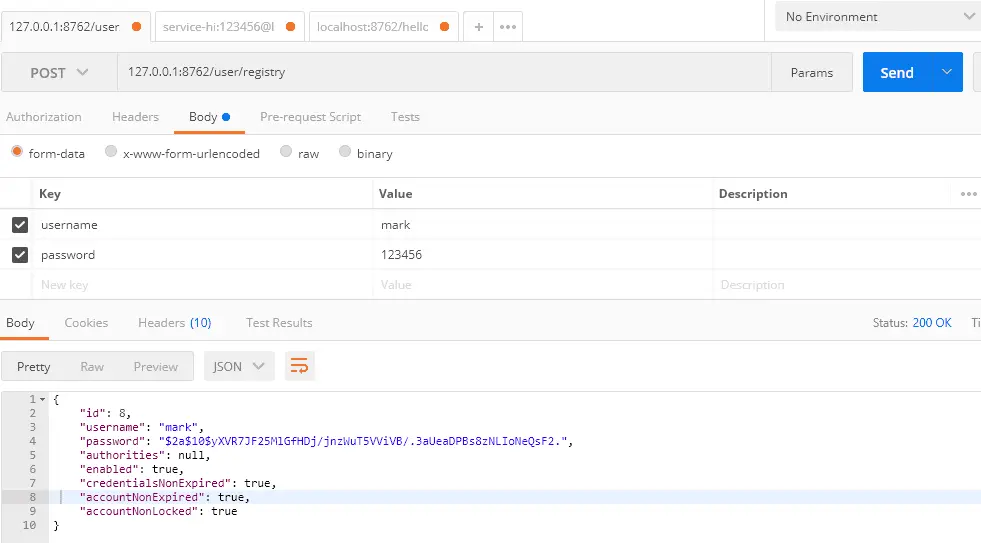Open column options ellipsis in Description header
Image resolution: width=981 pixels, height=543 pixels.
968,194
